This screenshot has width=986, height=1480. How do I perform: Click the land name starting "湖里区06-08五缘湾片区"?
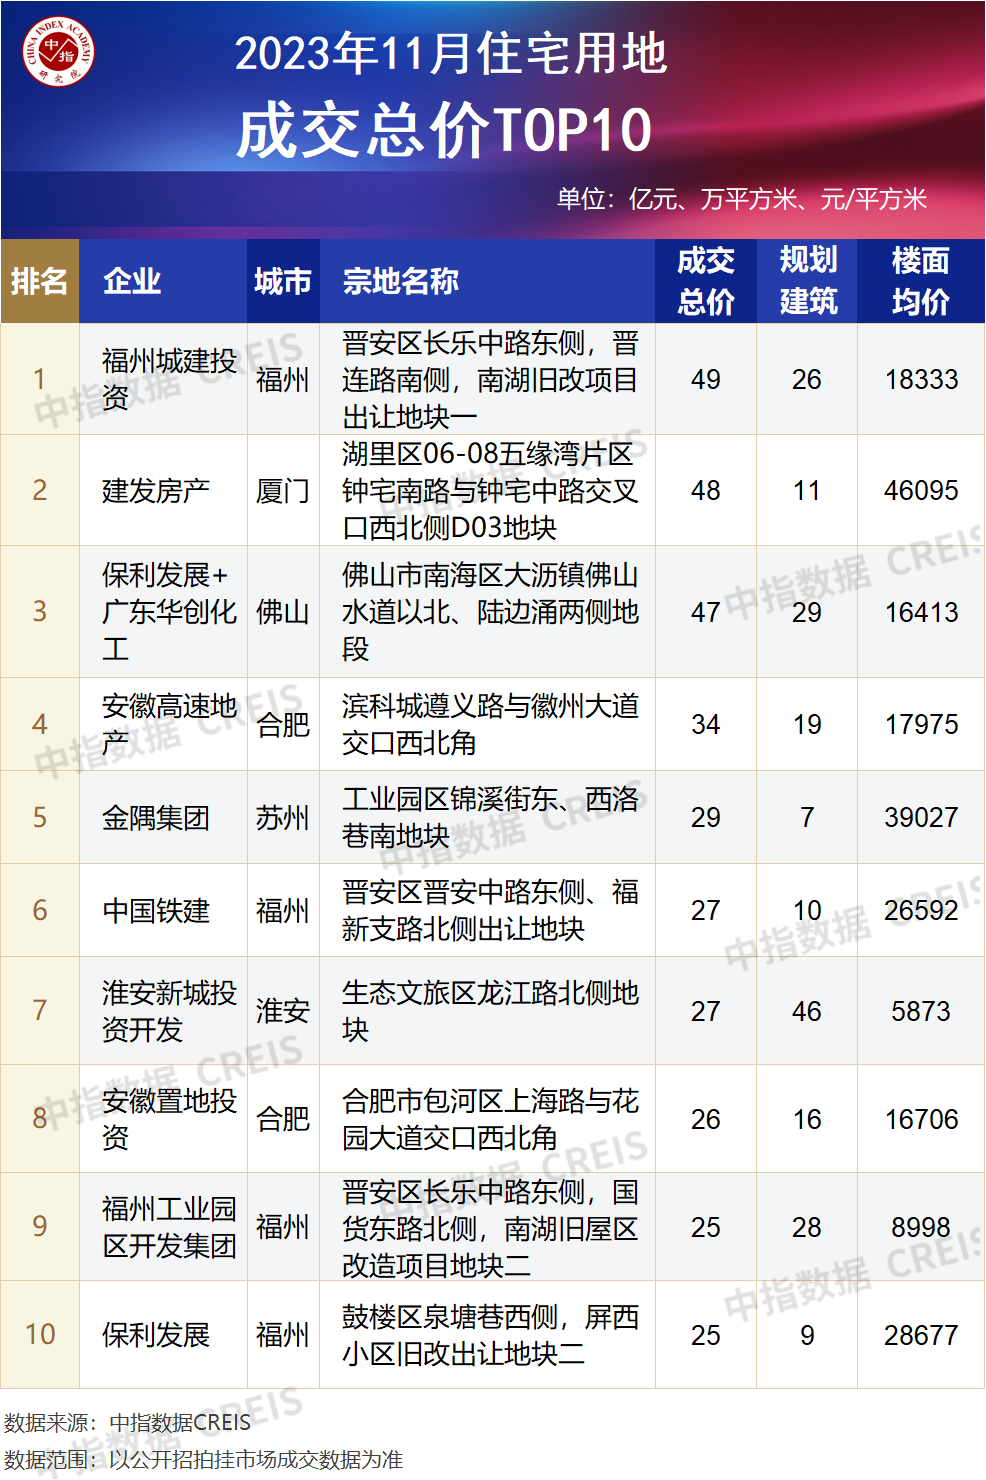point(490,490)
